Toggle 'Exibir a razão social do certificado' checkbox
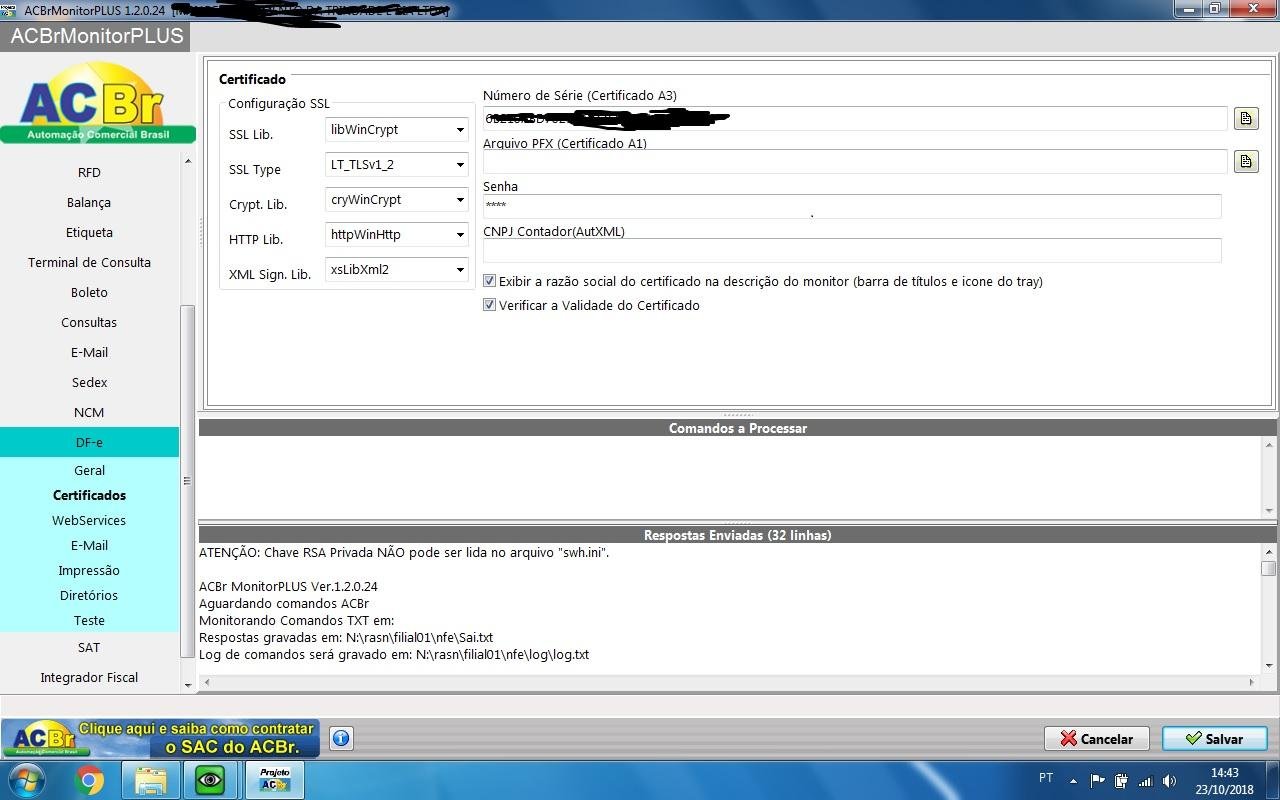 (490, 281)
